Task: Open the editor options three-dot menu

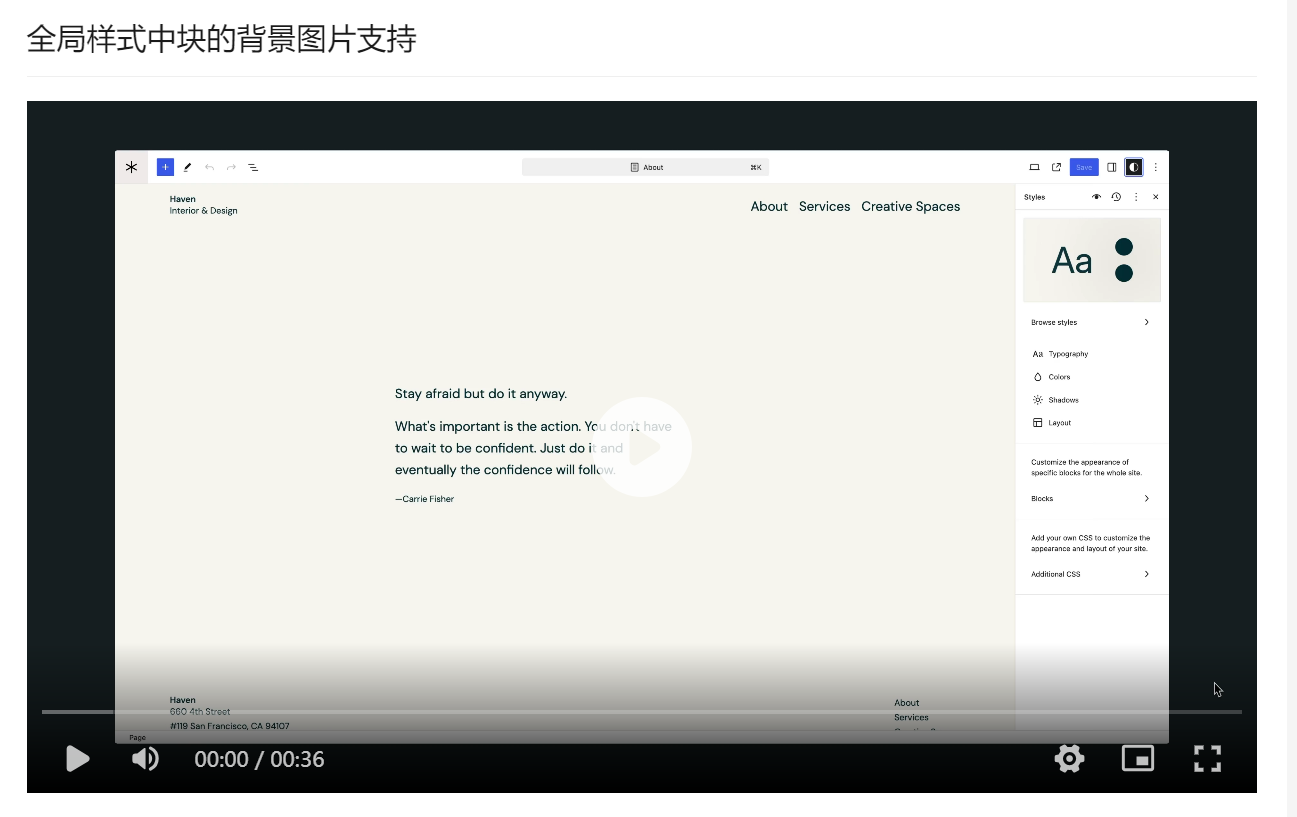Action: 1156,167
